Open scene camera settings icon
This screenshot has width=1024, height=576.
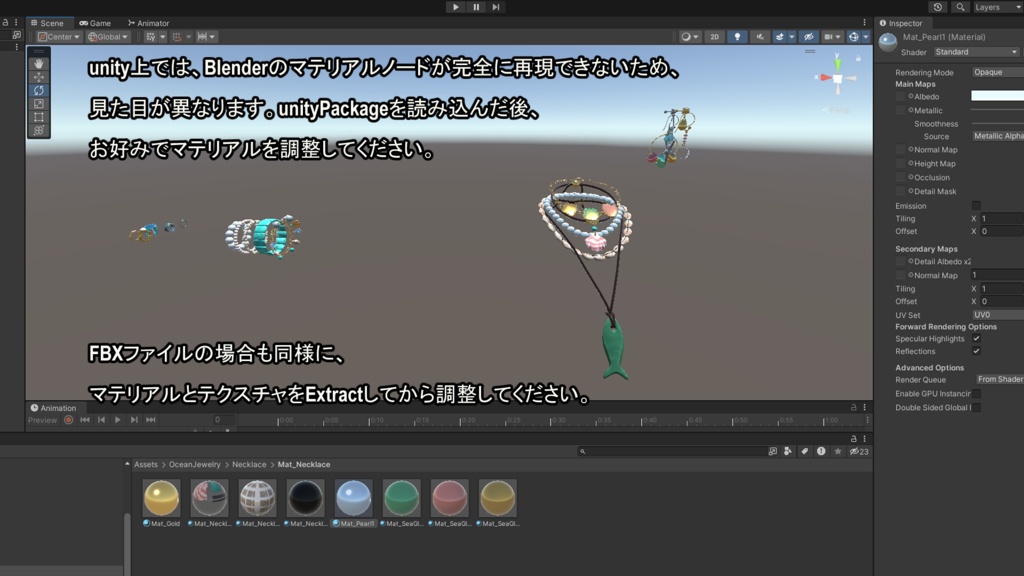pyautogui.click(x=831, y=37)
